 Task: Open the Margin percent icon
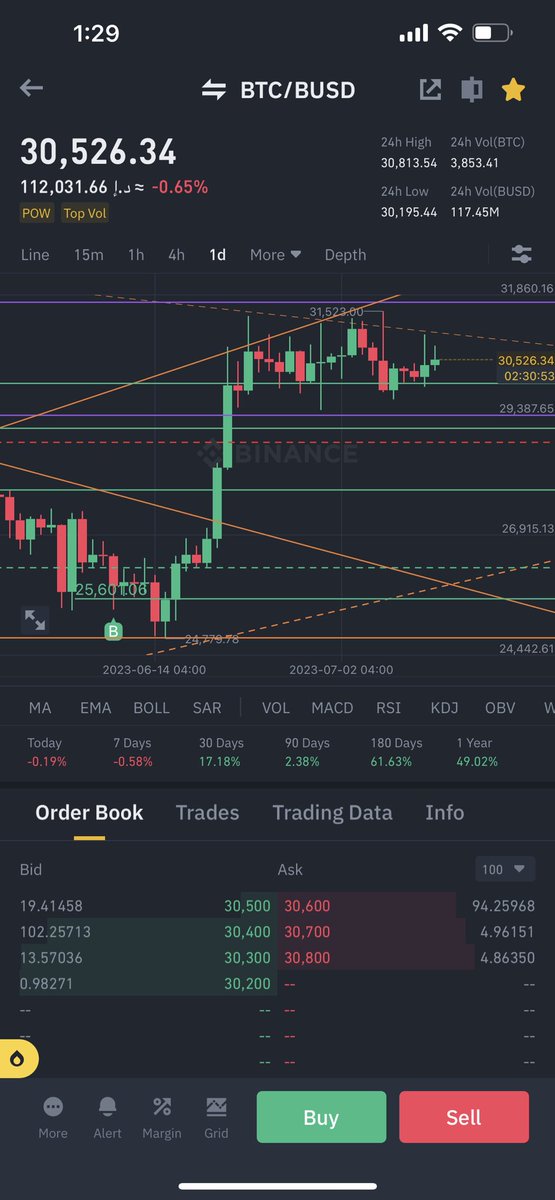tap(161, 1107)
